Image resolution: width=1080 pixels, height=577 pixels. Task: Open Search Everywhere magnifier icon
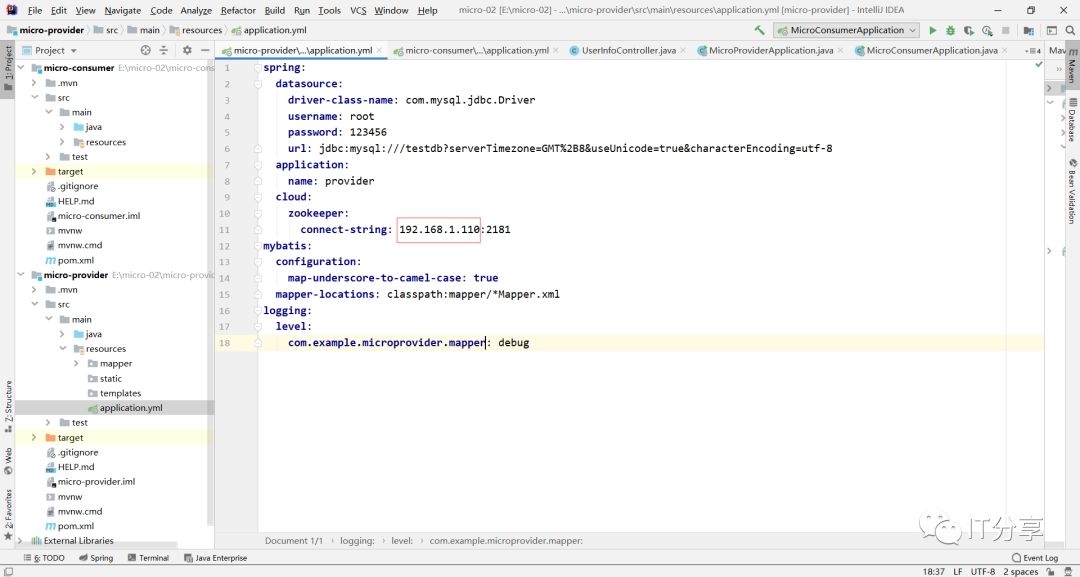point(1070,30)
